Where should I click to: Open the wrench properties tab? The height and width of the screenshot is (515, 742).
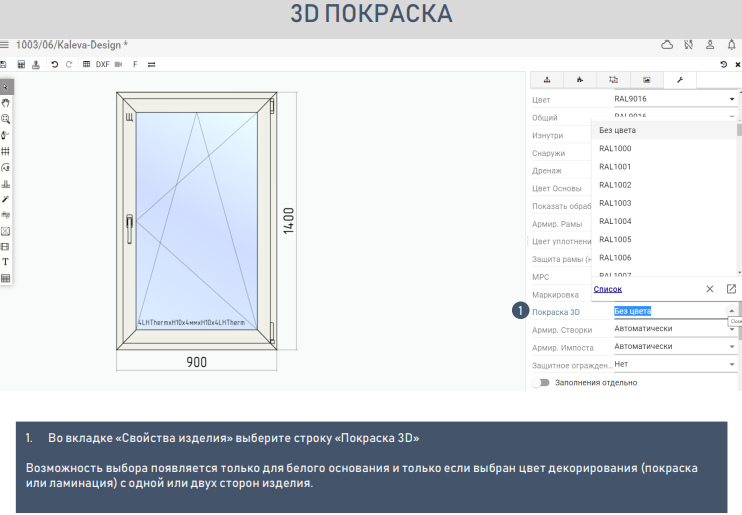[x=680, y=80]
